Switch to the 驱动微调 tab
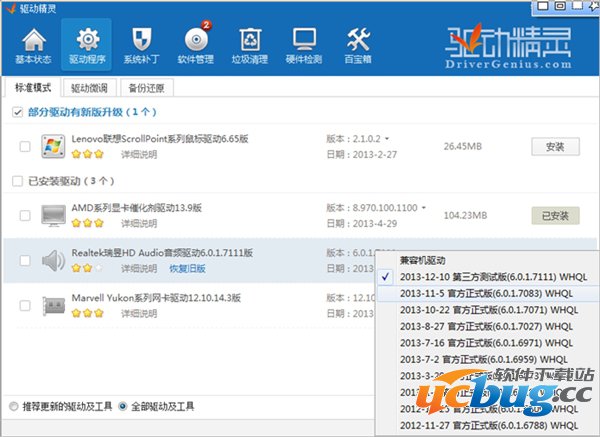The height and width of the screenshot is (437, 600). (x=89, y=88)
